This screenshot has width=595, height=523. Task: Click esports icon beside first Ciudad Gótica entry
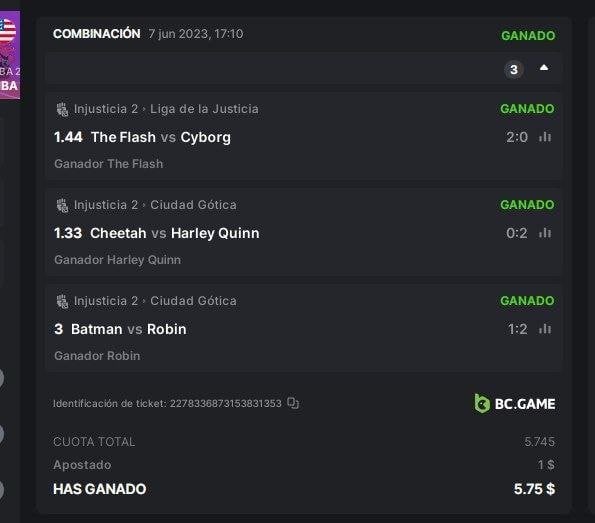click(62, 205)
